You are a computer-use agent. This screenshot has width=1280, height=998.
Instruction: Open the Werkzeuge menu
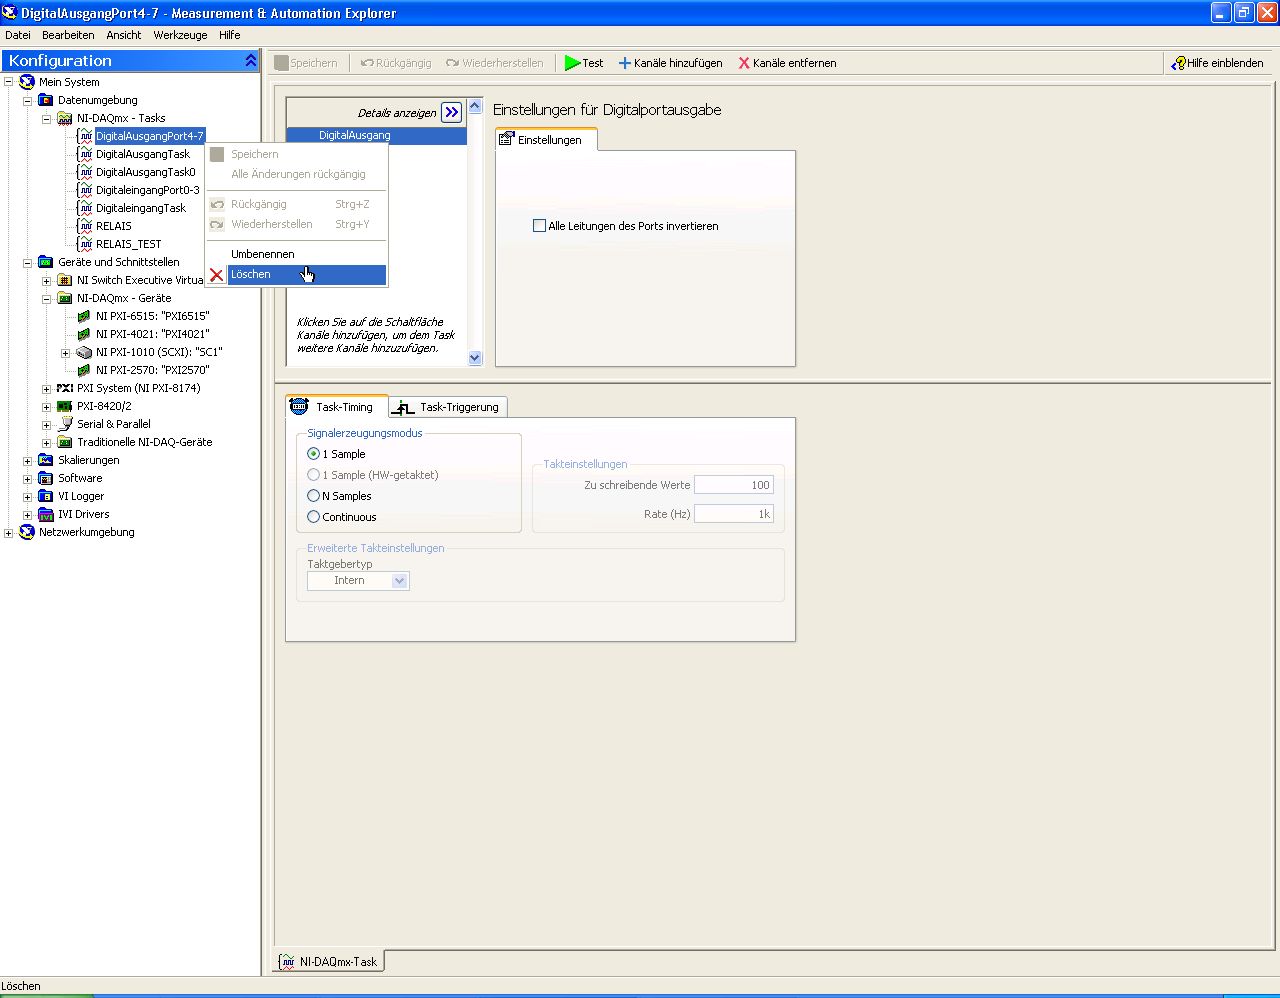(180, 35)
